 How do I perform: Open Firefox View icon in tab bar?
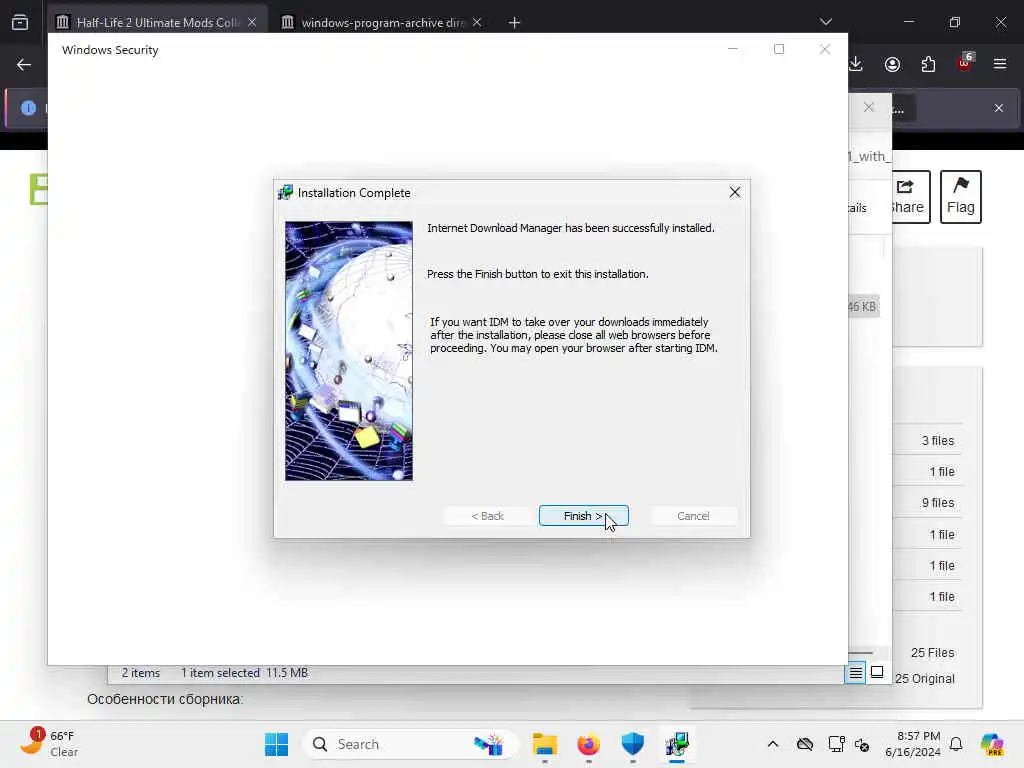coord(20,22)
